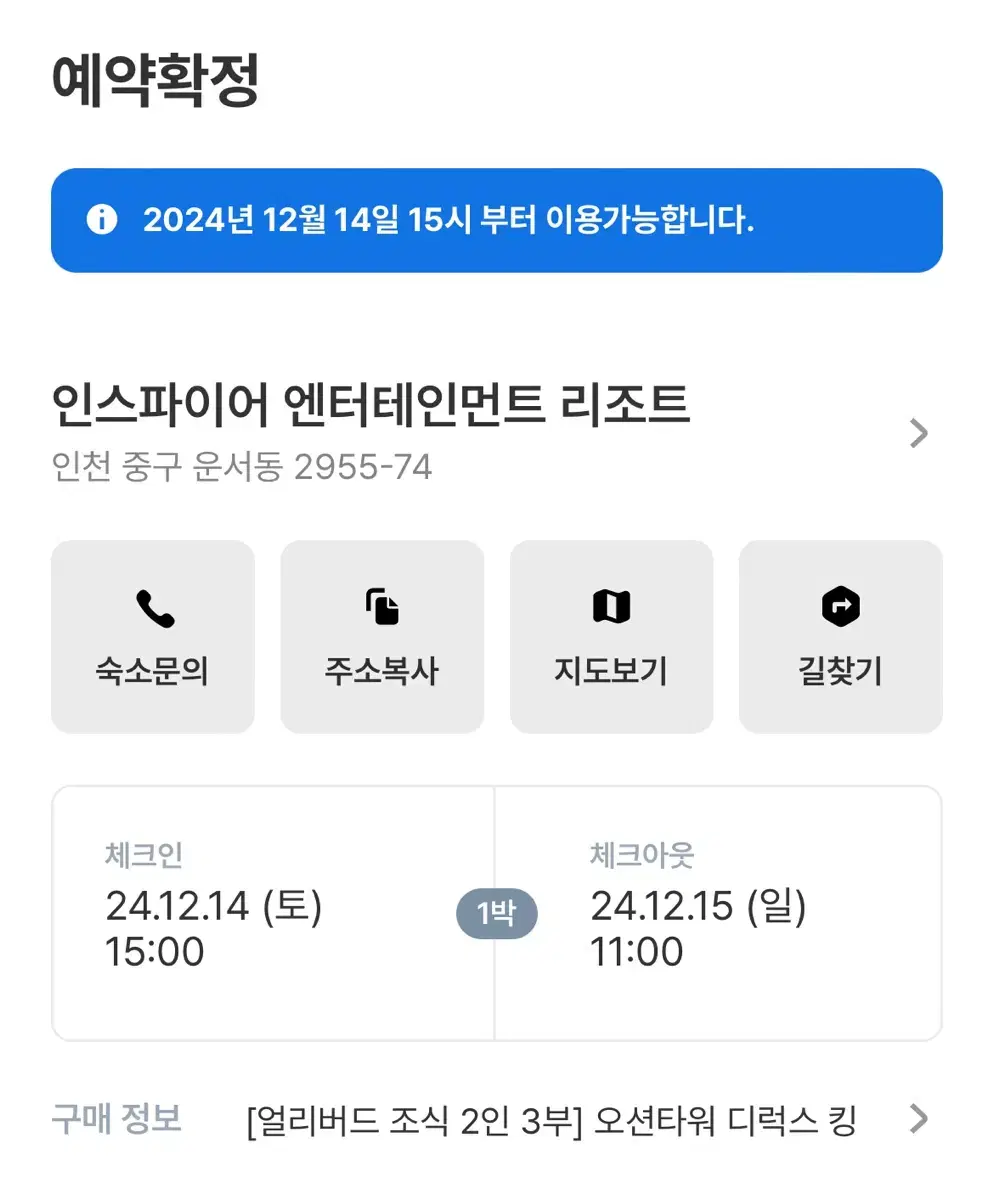Open the 인스파이어 엔터테인먼트 리조트 hotel name

point(370,406)
